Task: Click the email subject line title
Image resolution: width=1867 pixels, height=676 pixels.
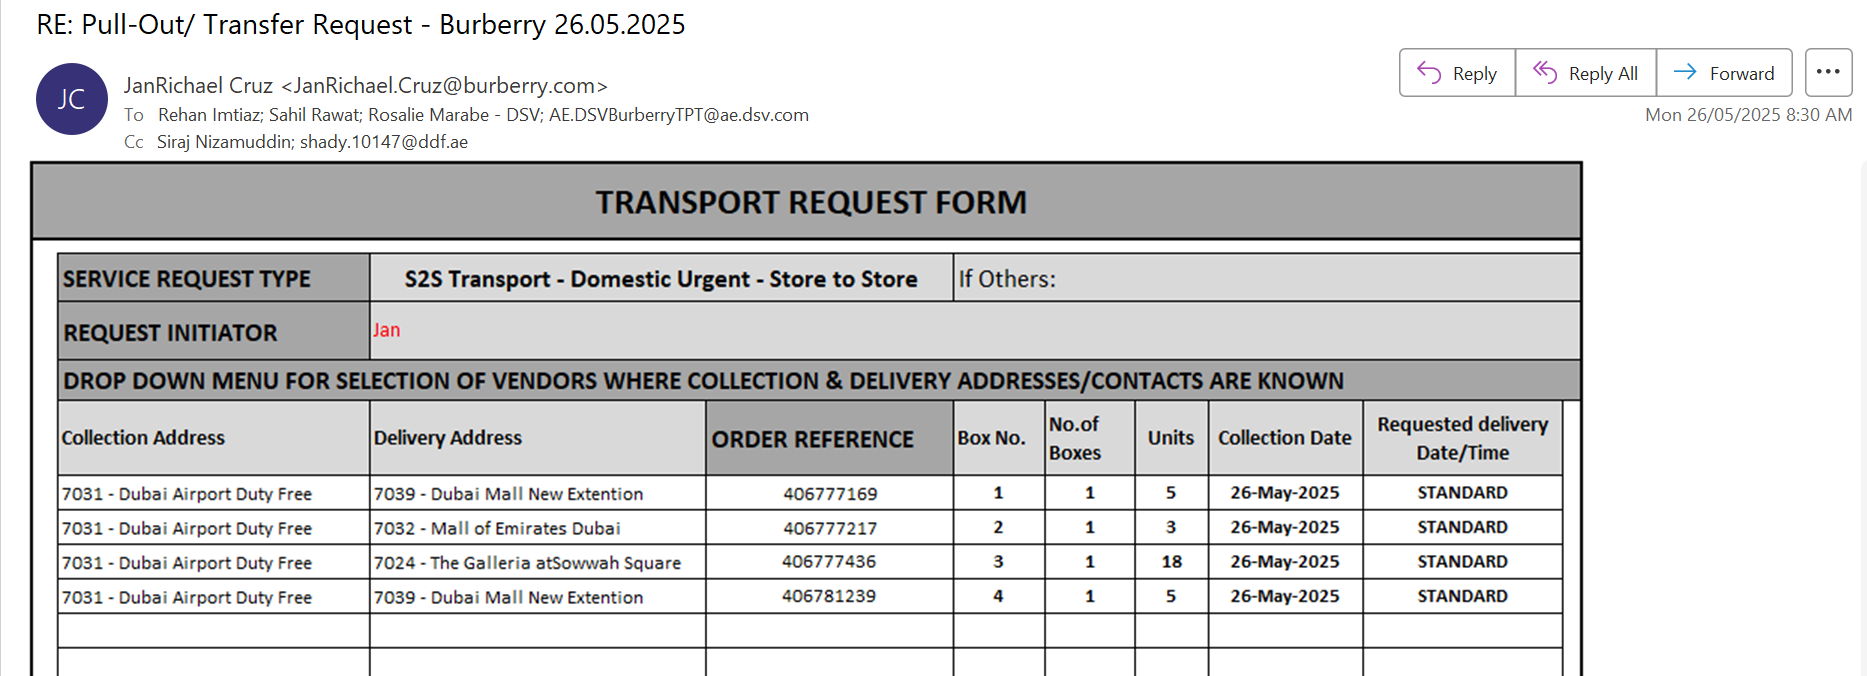Action: [x=361, y=24]
